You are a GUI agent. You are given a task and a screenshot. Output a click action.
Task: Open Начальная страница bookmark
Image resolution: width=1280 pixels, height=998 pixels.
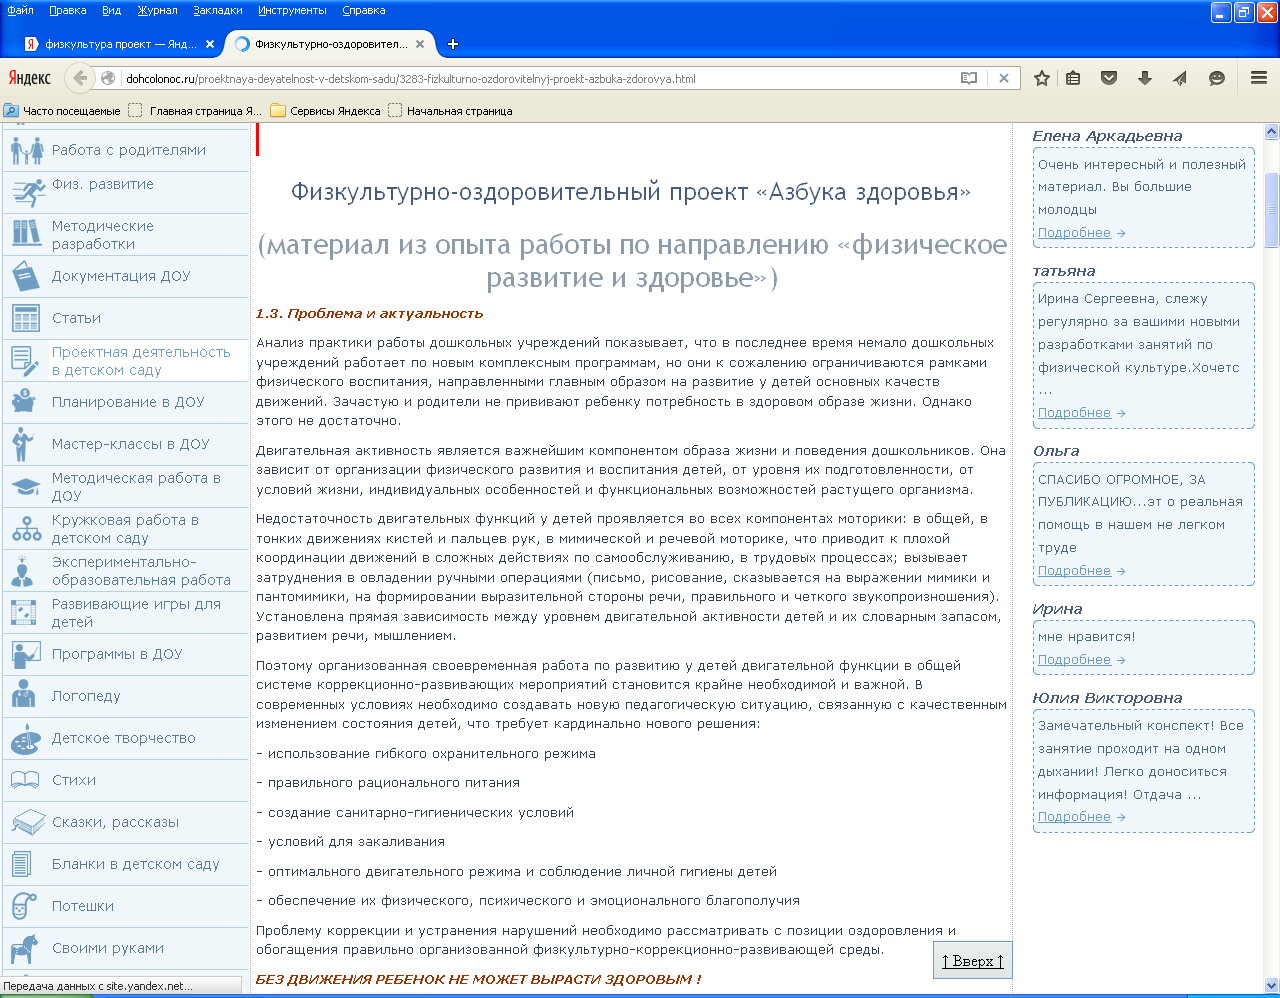[x=451, y=111]
